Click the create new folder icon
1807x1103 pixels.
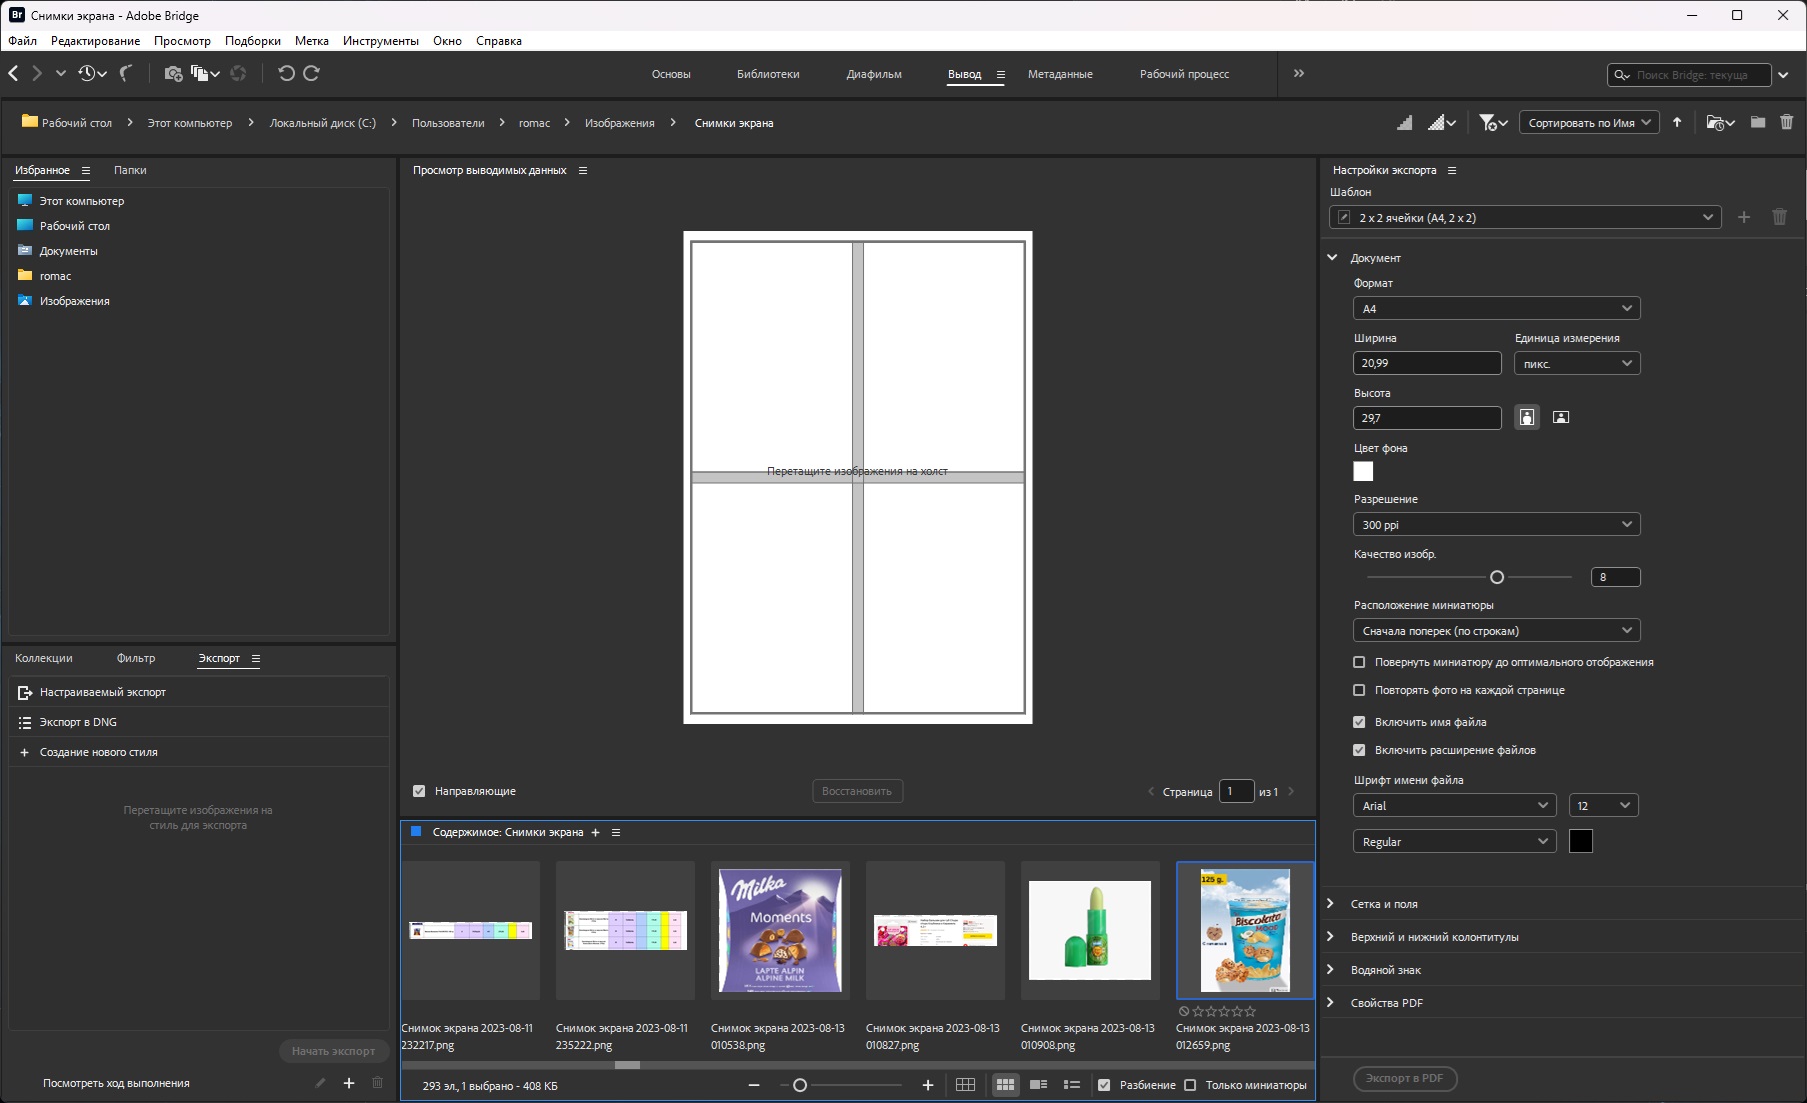pyautogui.click(x=1757, y=123)
